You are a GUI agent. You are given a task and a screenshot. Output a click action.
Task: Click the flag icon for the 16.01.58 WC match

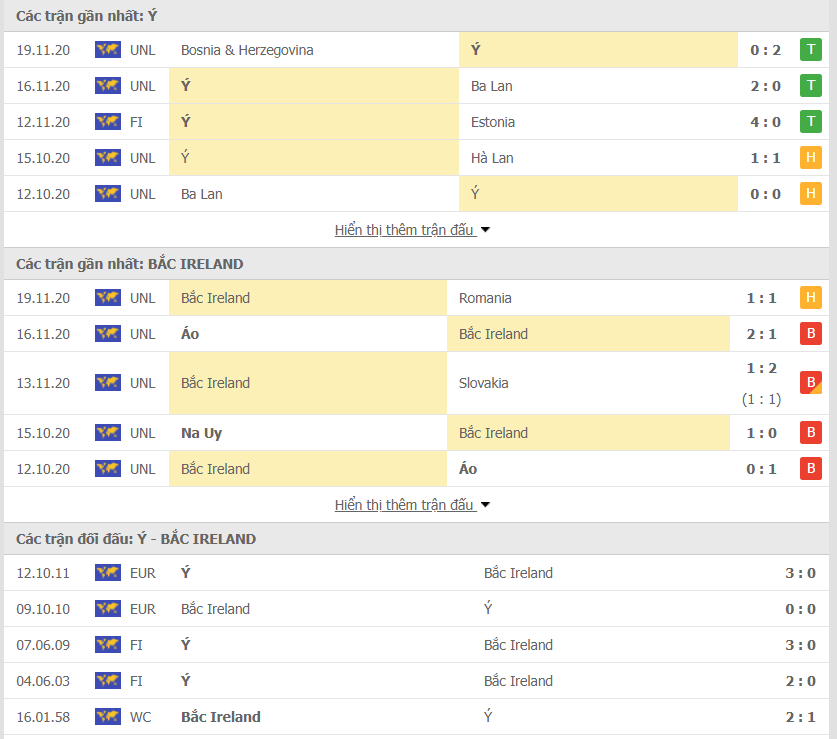pos(107,717)
